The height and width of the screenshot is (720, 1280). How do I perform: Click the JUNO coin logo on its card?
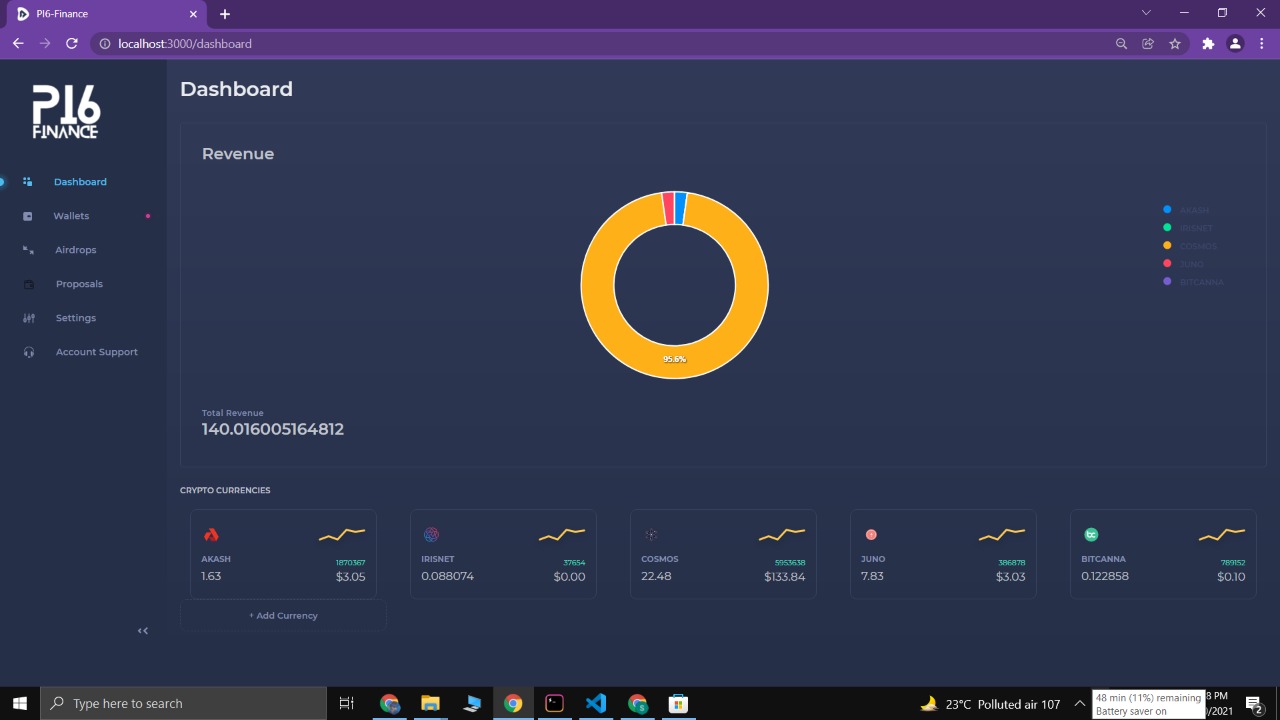point(871,534)
